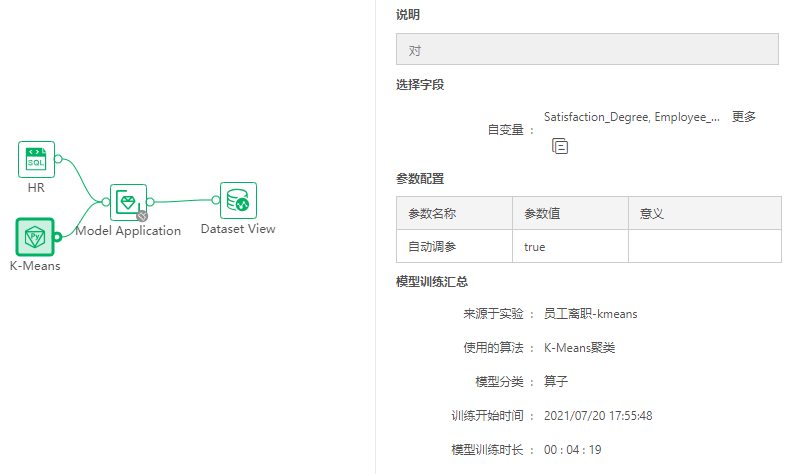Screen dimensions: 791x474
Task: Click the copy icon under the variable list
Action: (x=560, y=146)
